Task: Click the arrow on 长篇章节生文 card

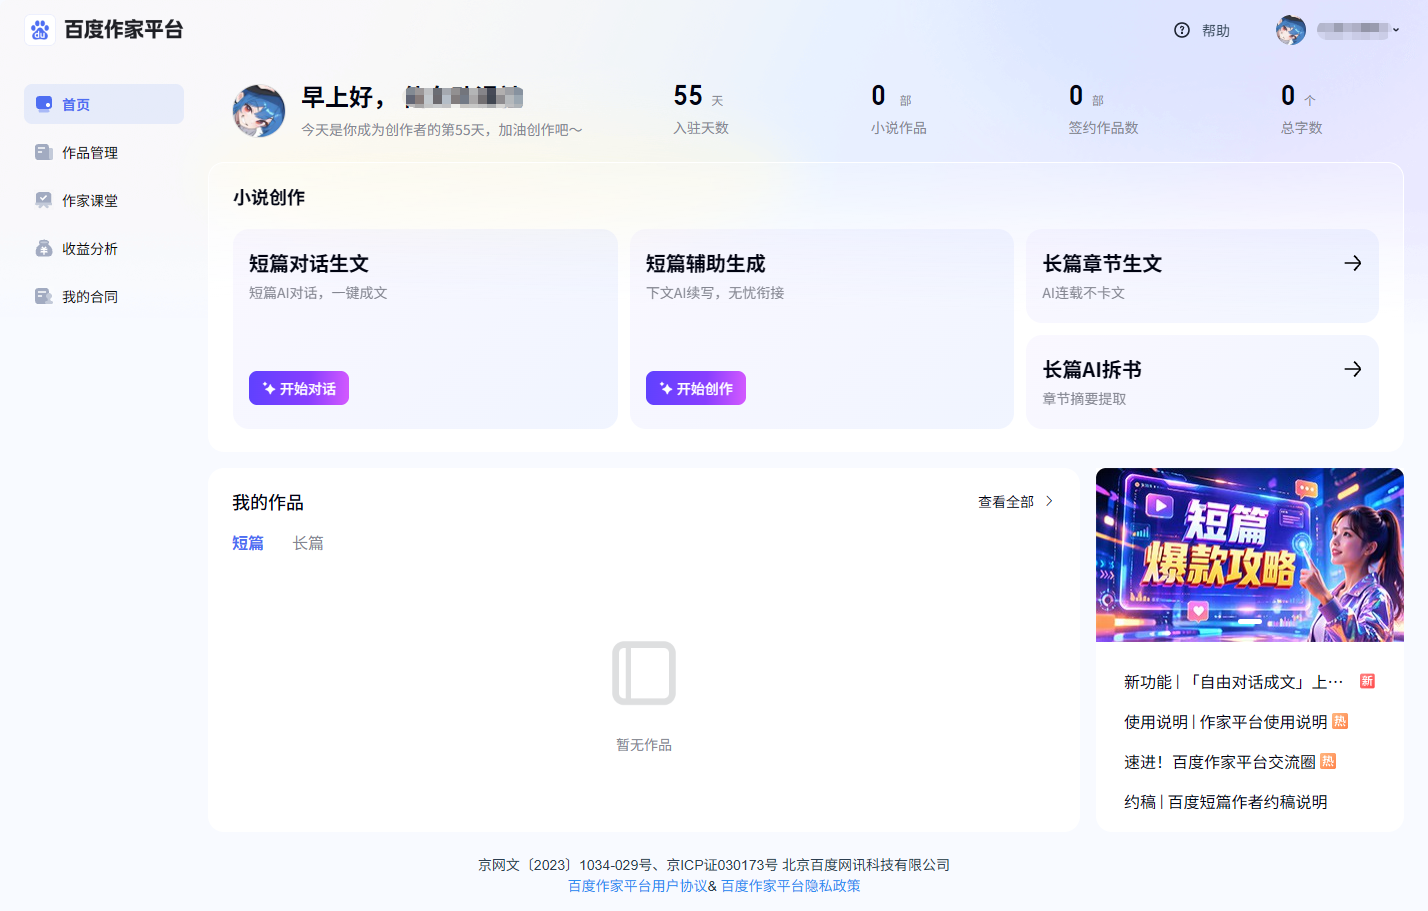Action: click(x=1353, y=263)
